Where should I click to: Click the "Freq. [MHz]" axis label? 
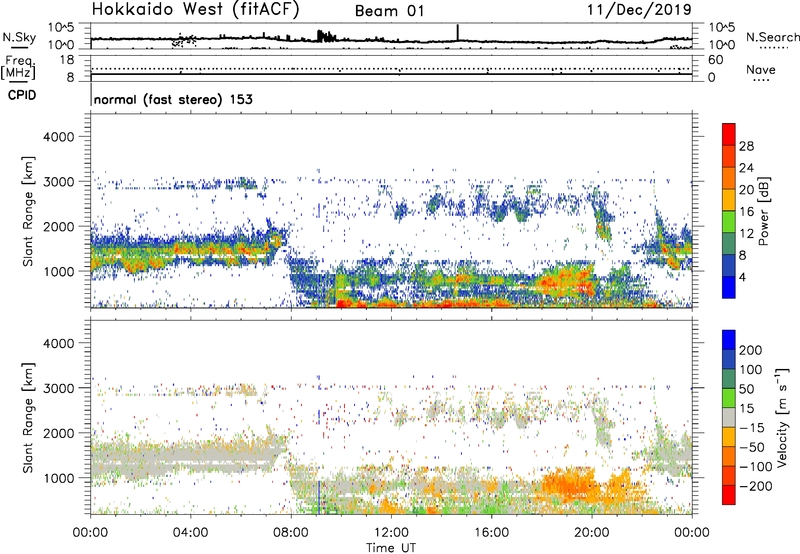click(18, 67)
